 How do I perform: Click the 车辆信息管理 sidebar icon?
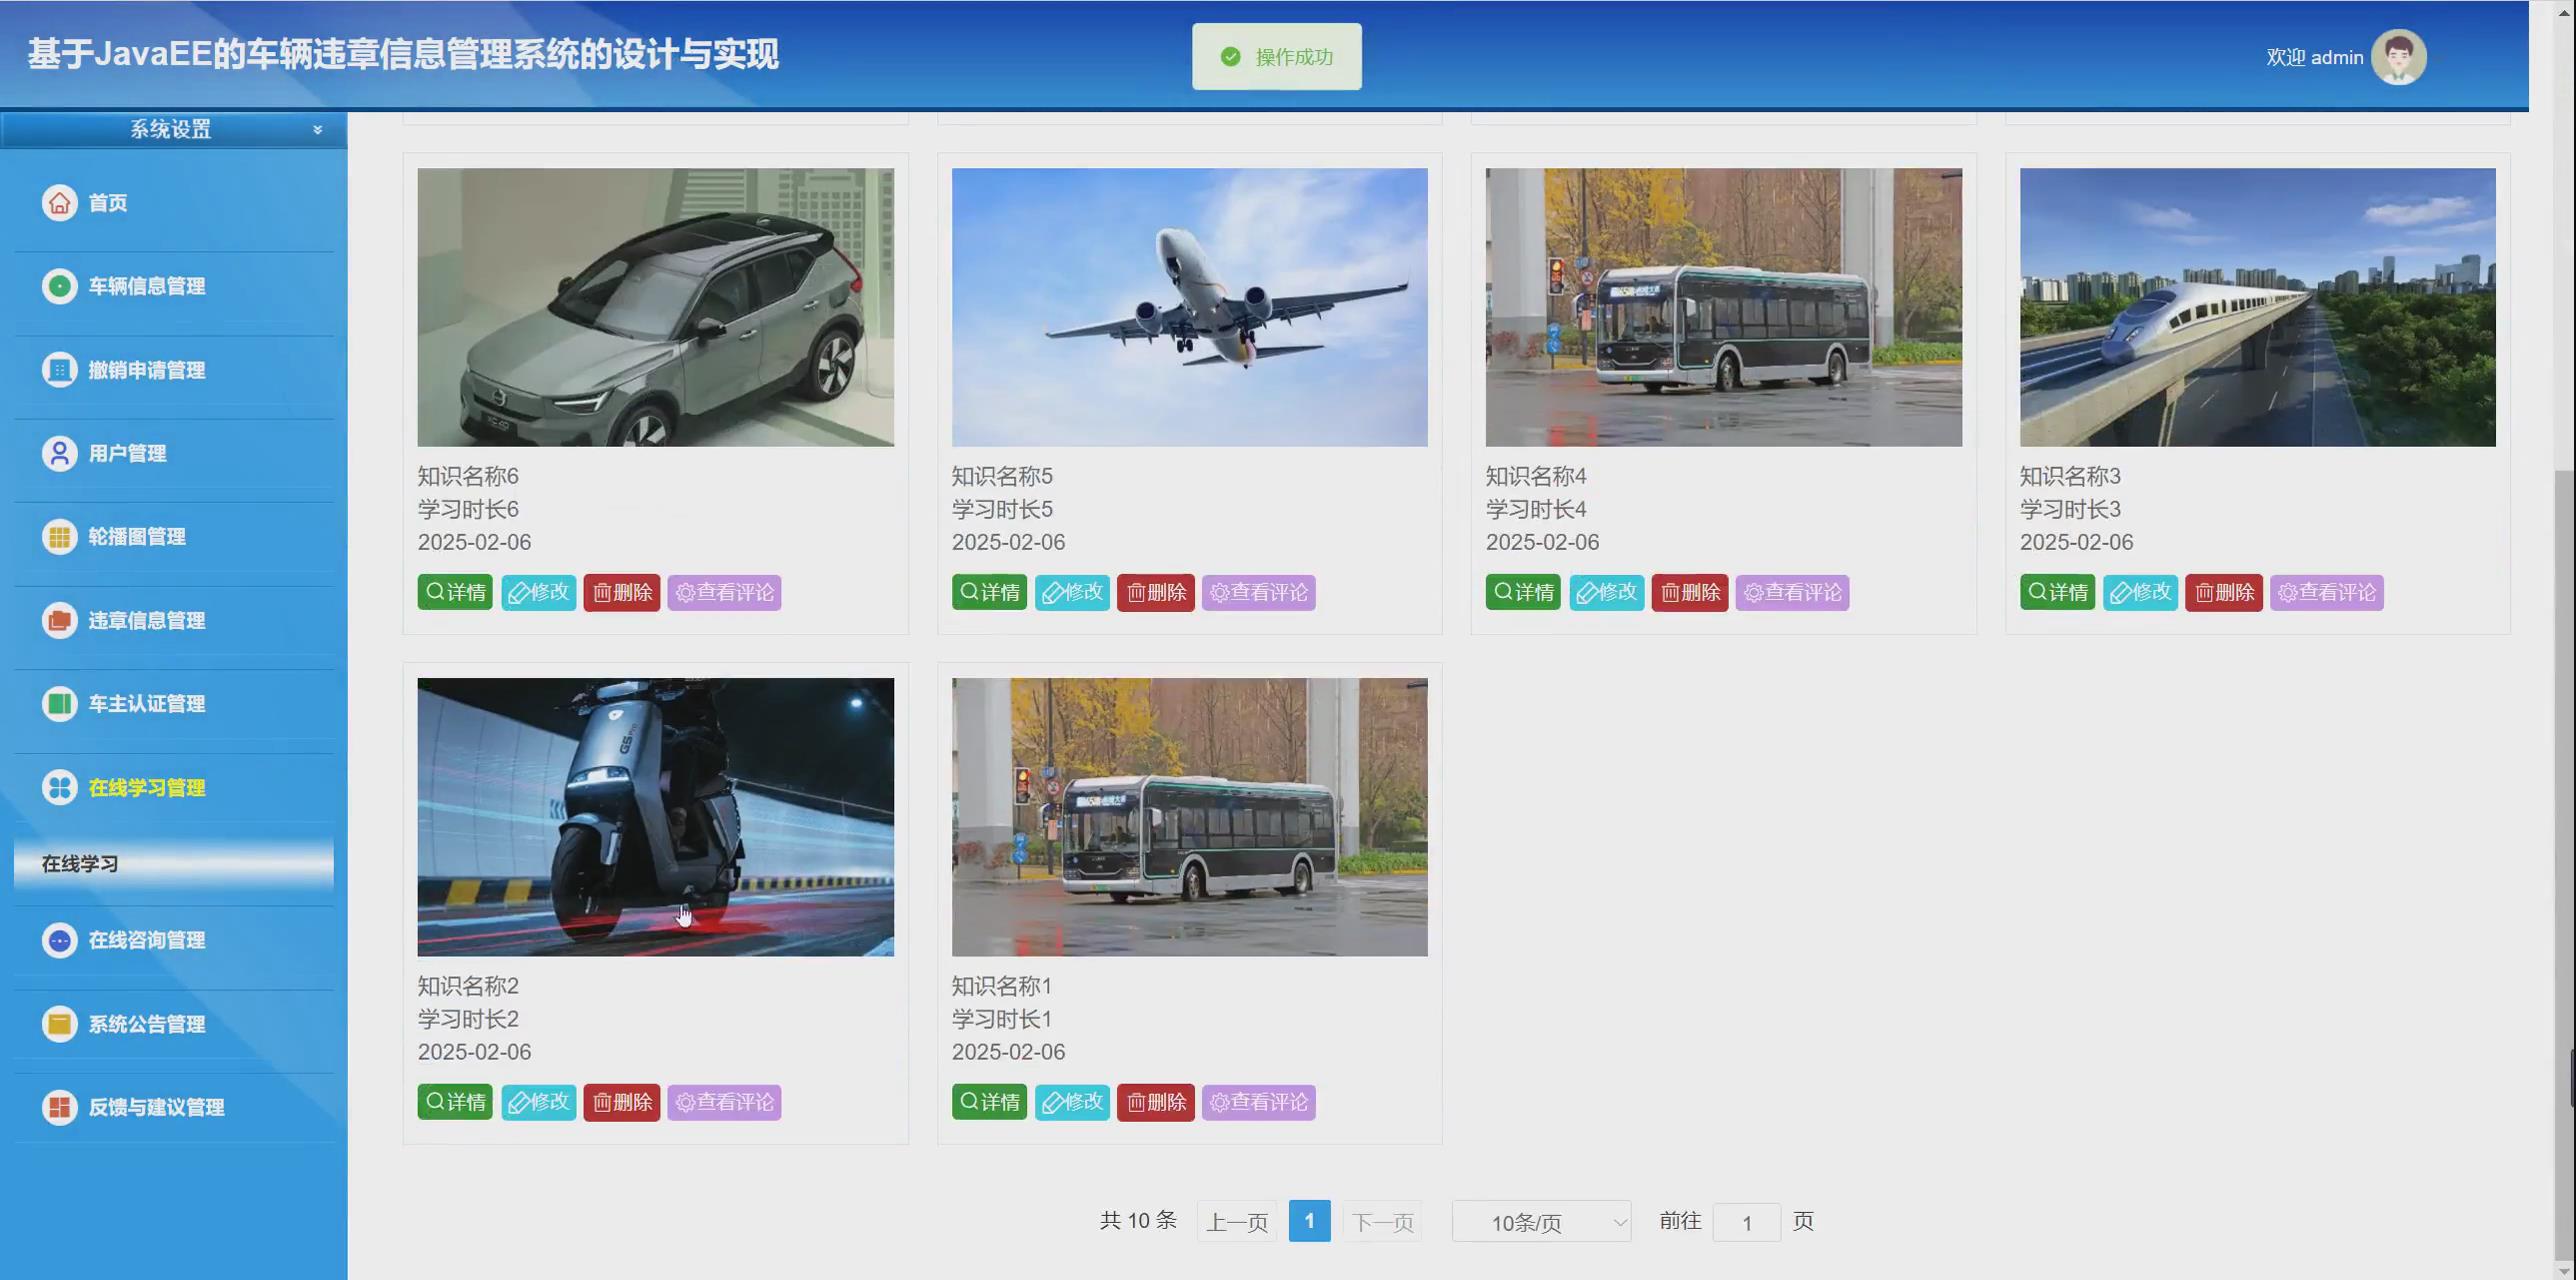pyautogui.click(x=59, y=286)
